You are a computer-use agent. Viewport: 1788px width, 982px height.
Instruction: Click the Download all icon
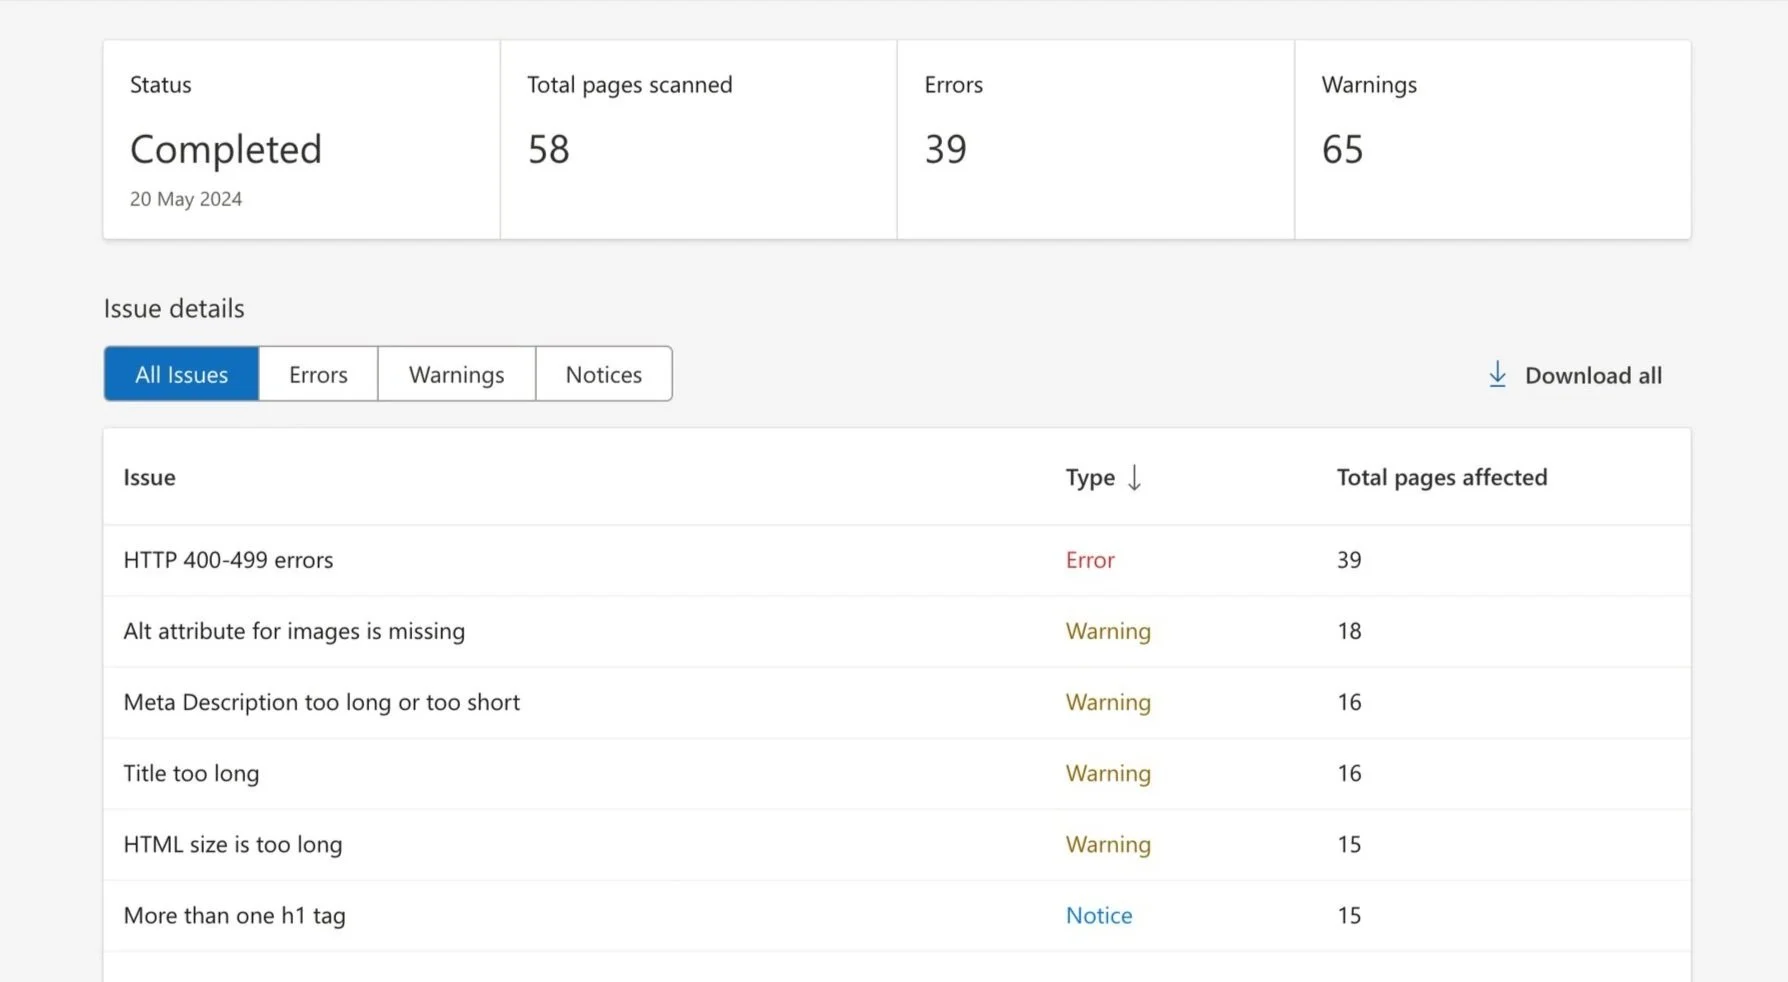pos(1497,374)
